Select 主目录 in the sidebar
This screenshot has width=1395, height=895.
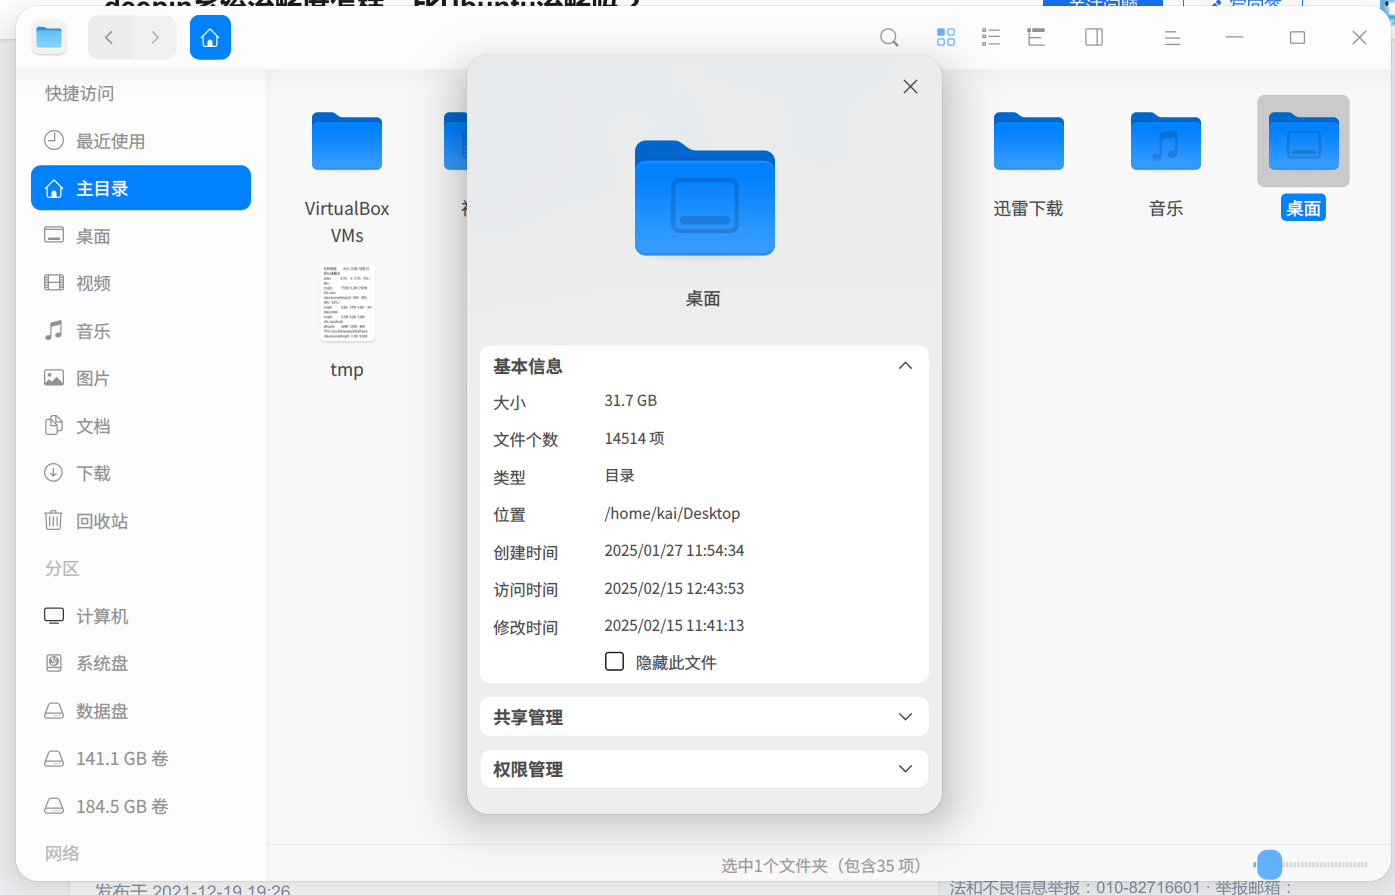click(x=141, y=188)
